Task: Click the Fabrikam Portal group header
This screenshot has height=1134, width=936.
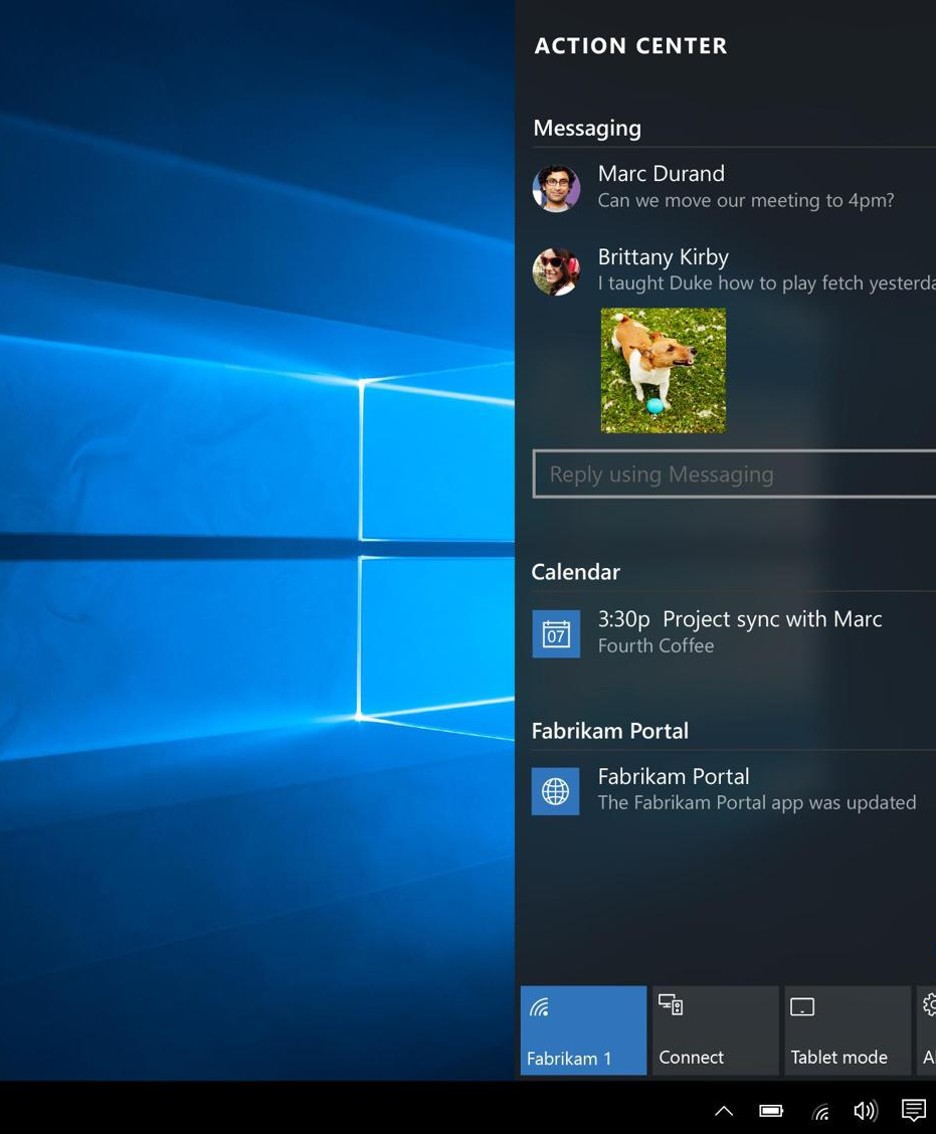Action: click(610, 731)
